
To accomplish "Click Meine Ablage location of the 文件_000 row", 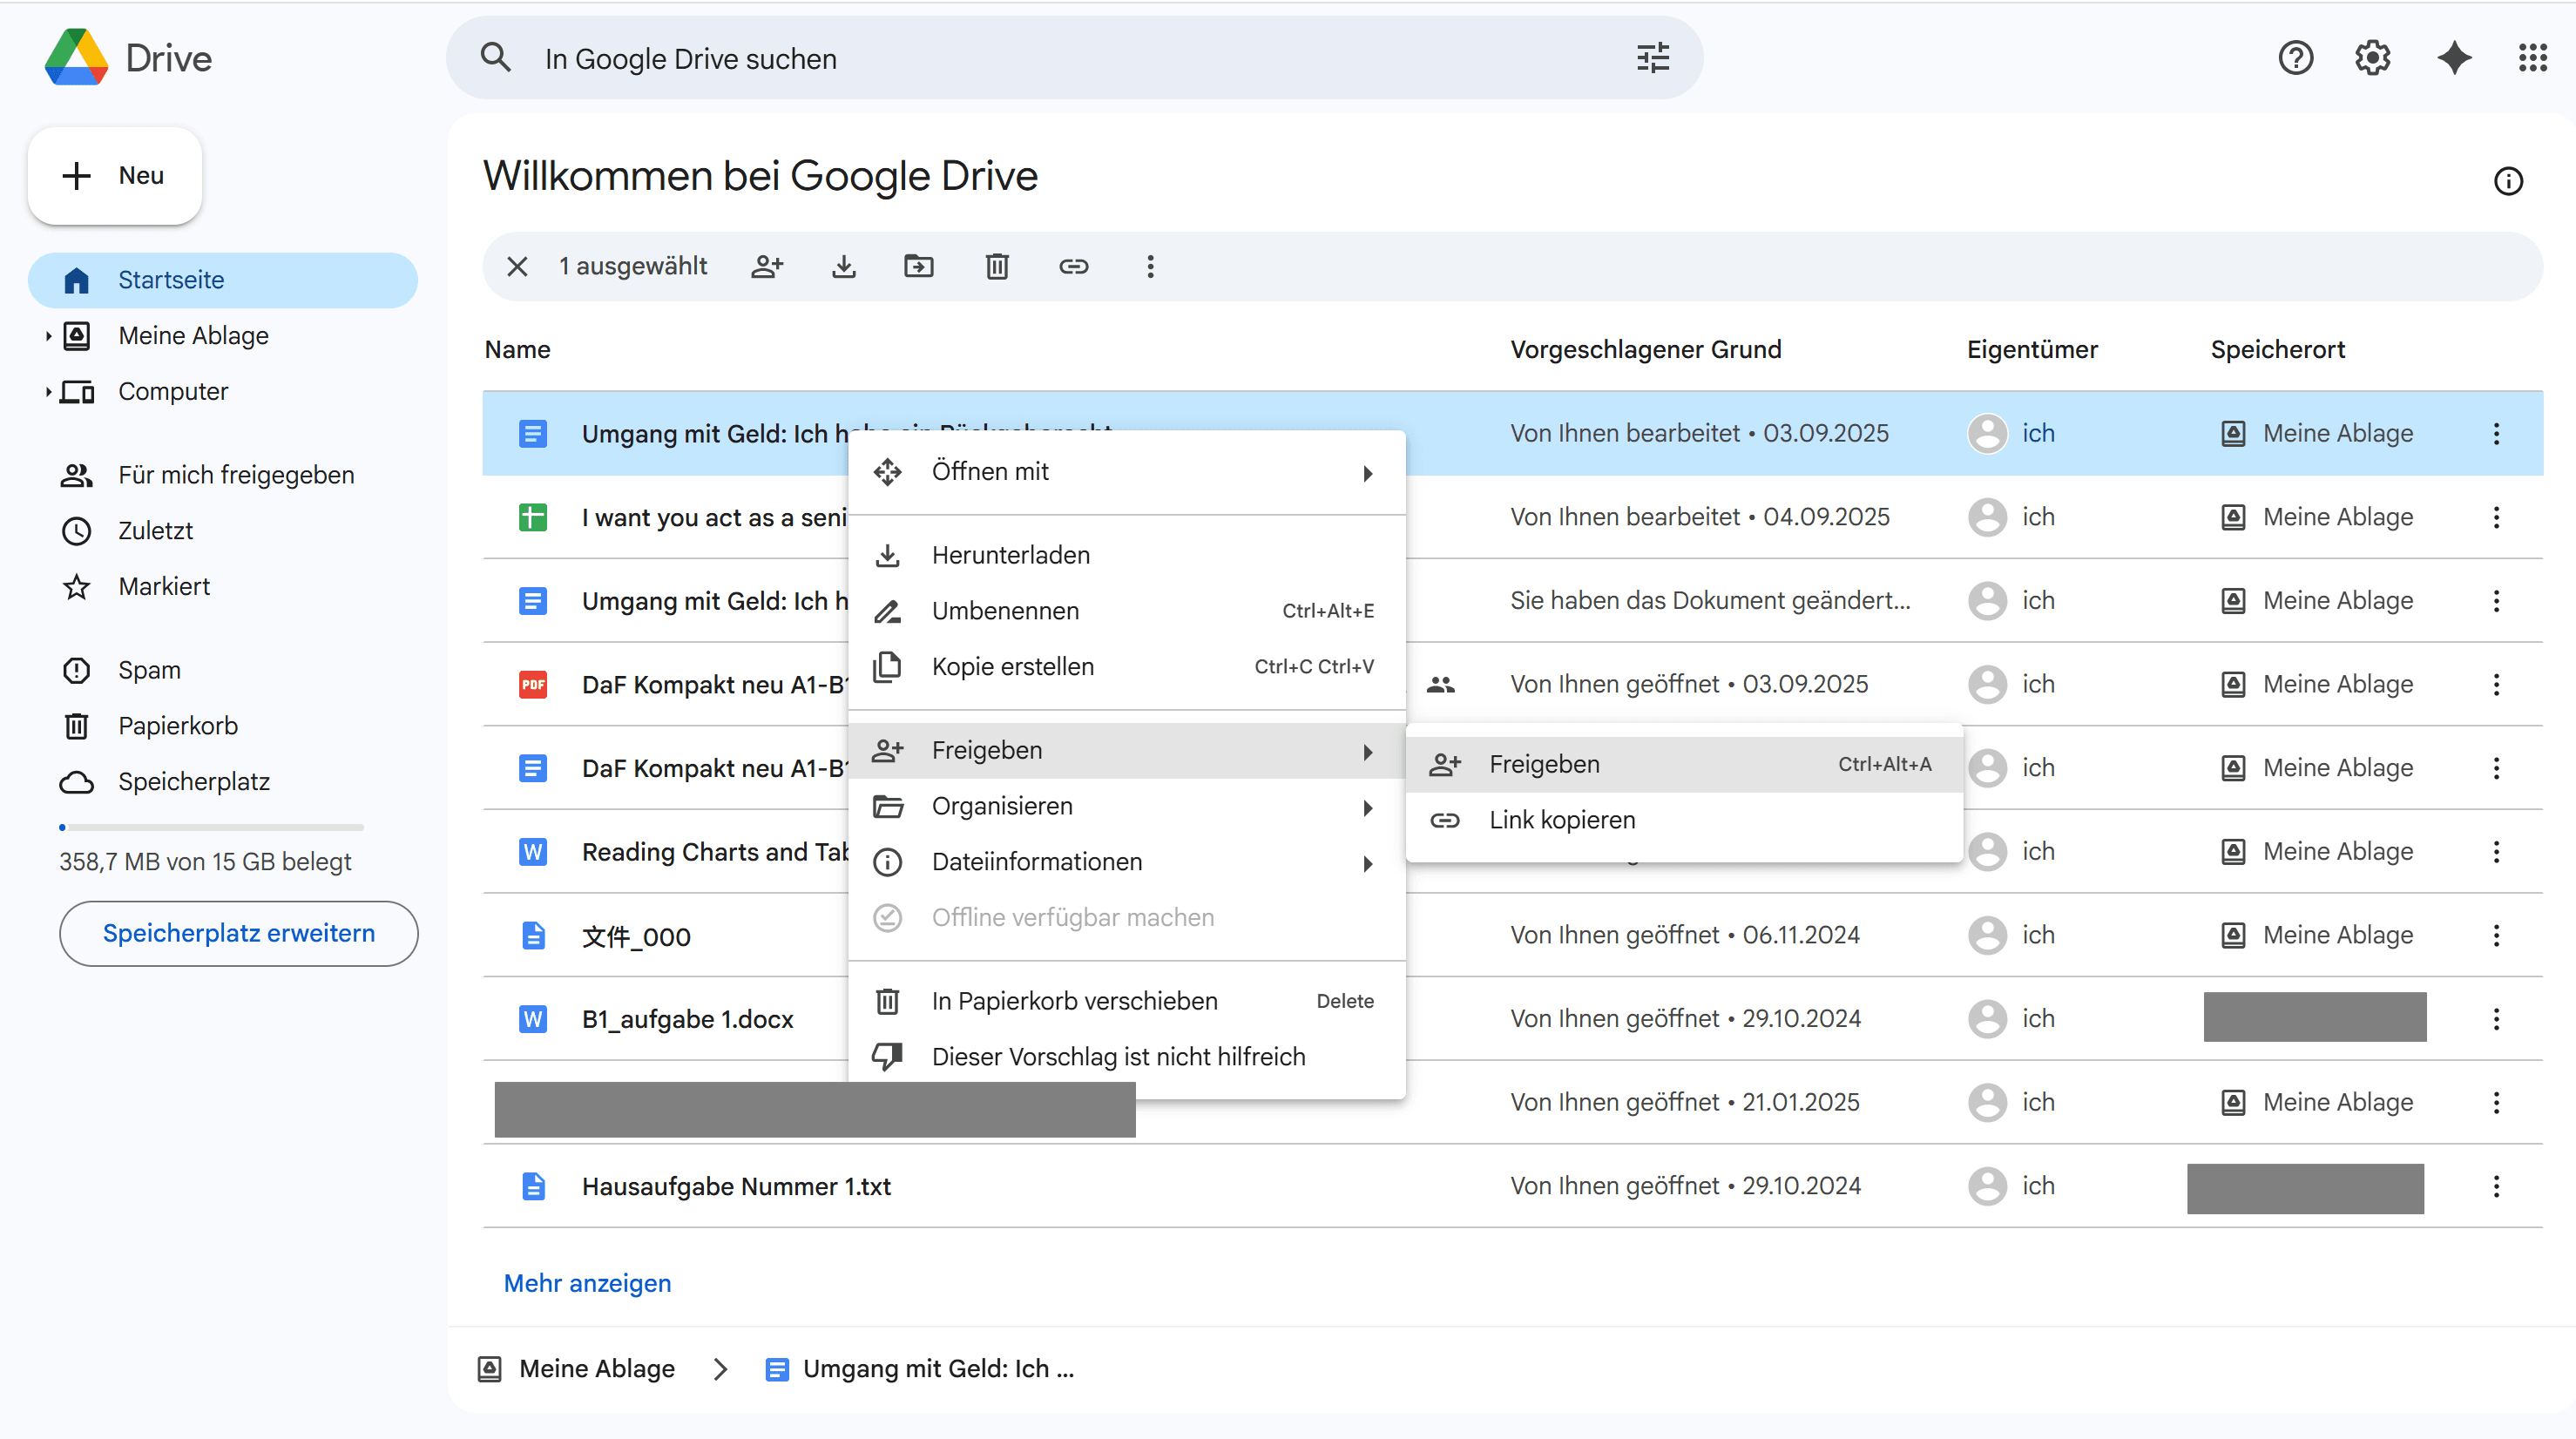I will 2317,935.
